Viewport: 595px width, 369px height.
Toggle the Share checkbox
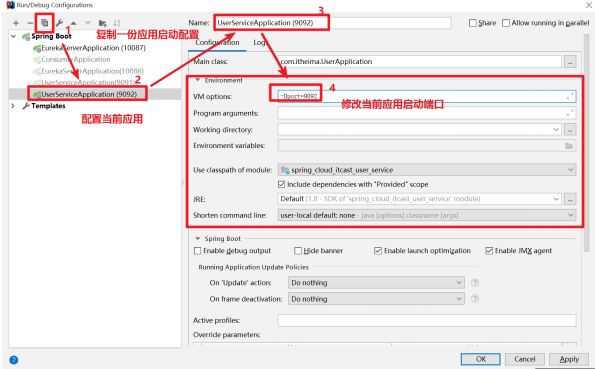[473, 23]
